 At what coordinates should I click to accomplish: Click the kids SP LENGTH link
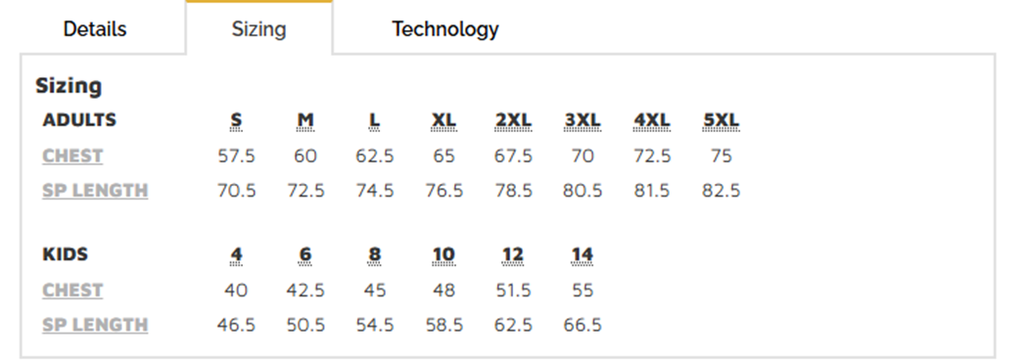95,325
